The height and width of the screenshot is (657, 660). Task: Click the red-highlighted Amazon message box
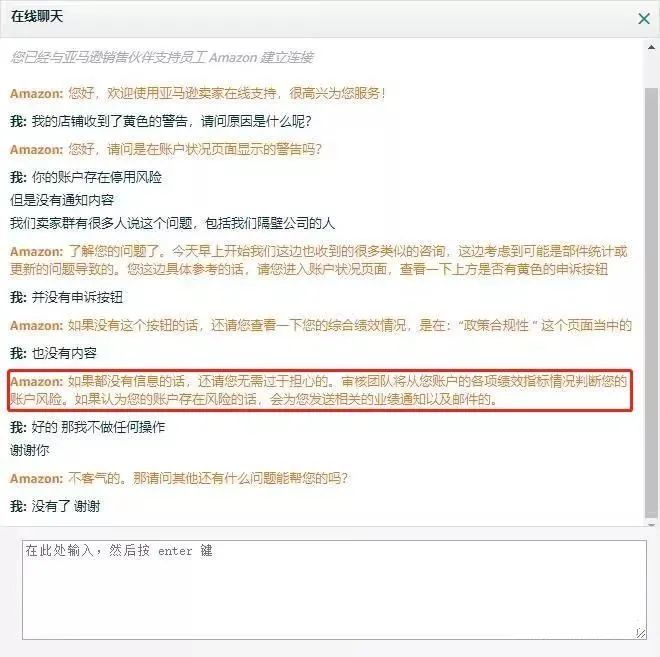(x=320, y=390)
